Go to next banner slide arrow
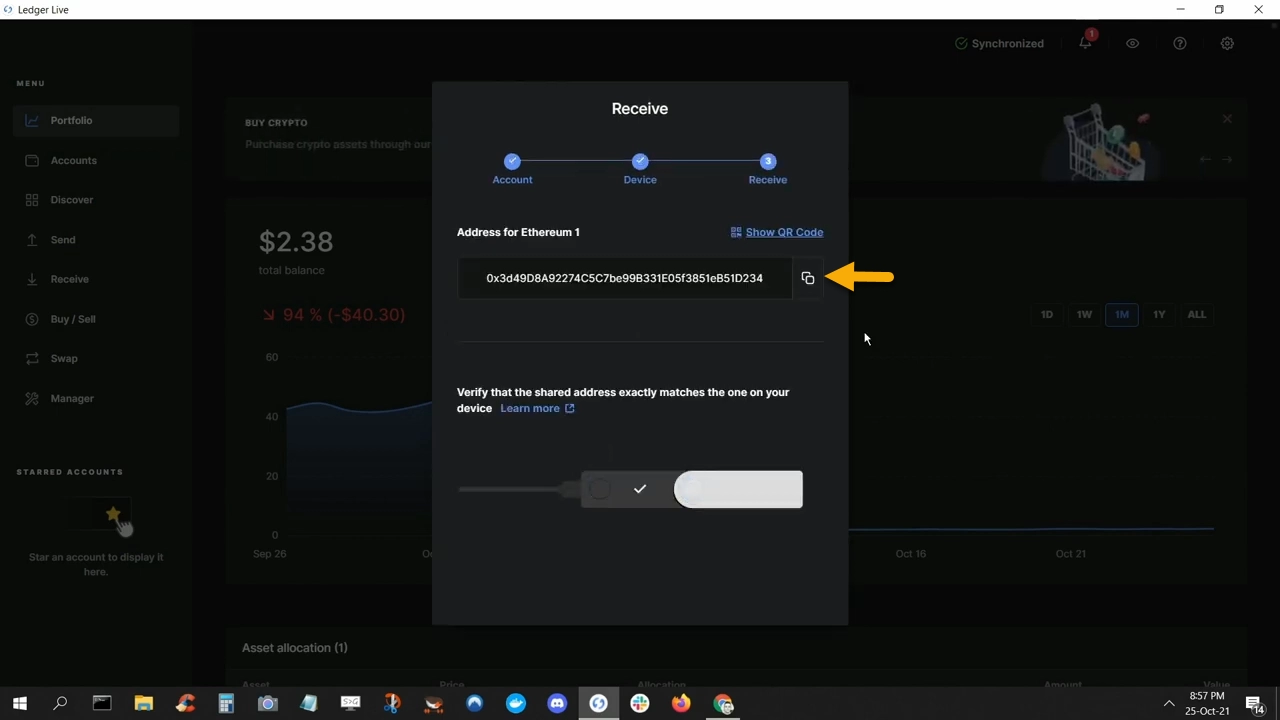Screen dimensions: 1280x720 point(1227,159)
